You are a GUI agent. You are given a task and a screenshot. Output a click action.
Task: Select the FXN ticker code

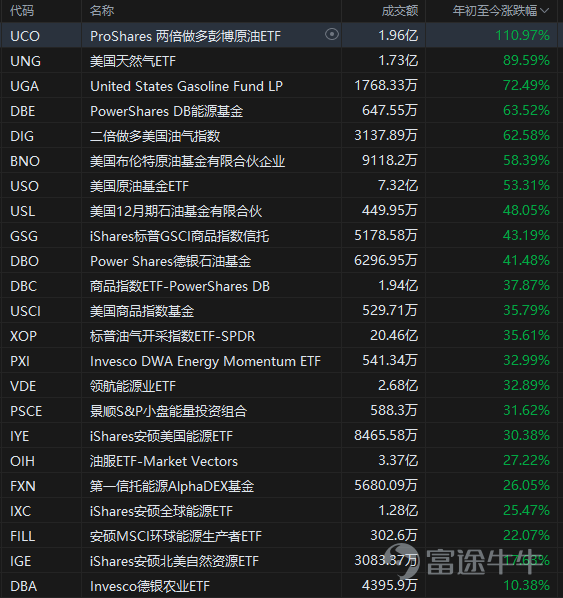tap(23, 486)
